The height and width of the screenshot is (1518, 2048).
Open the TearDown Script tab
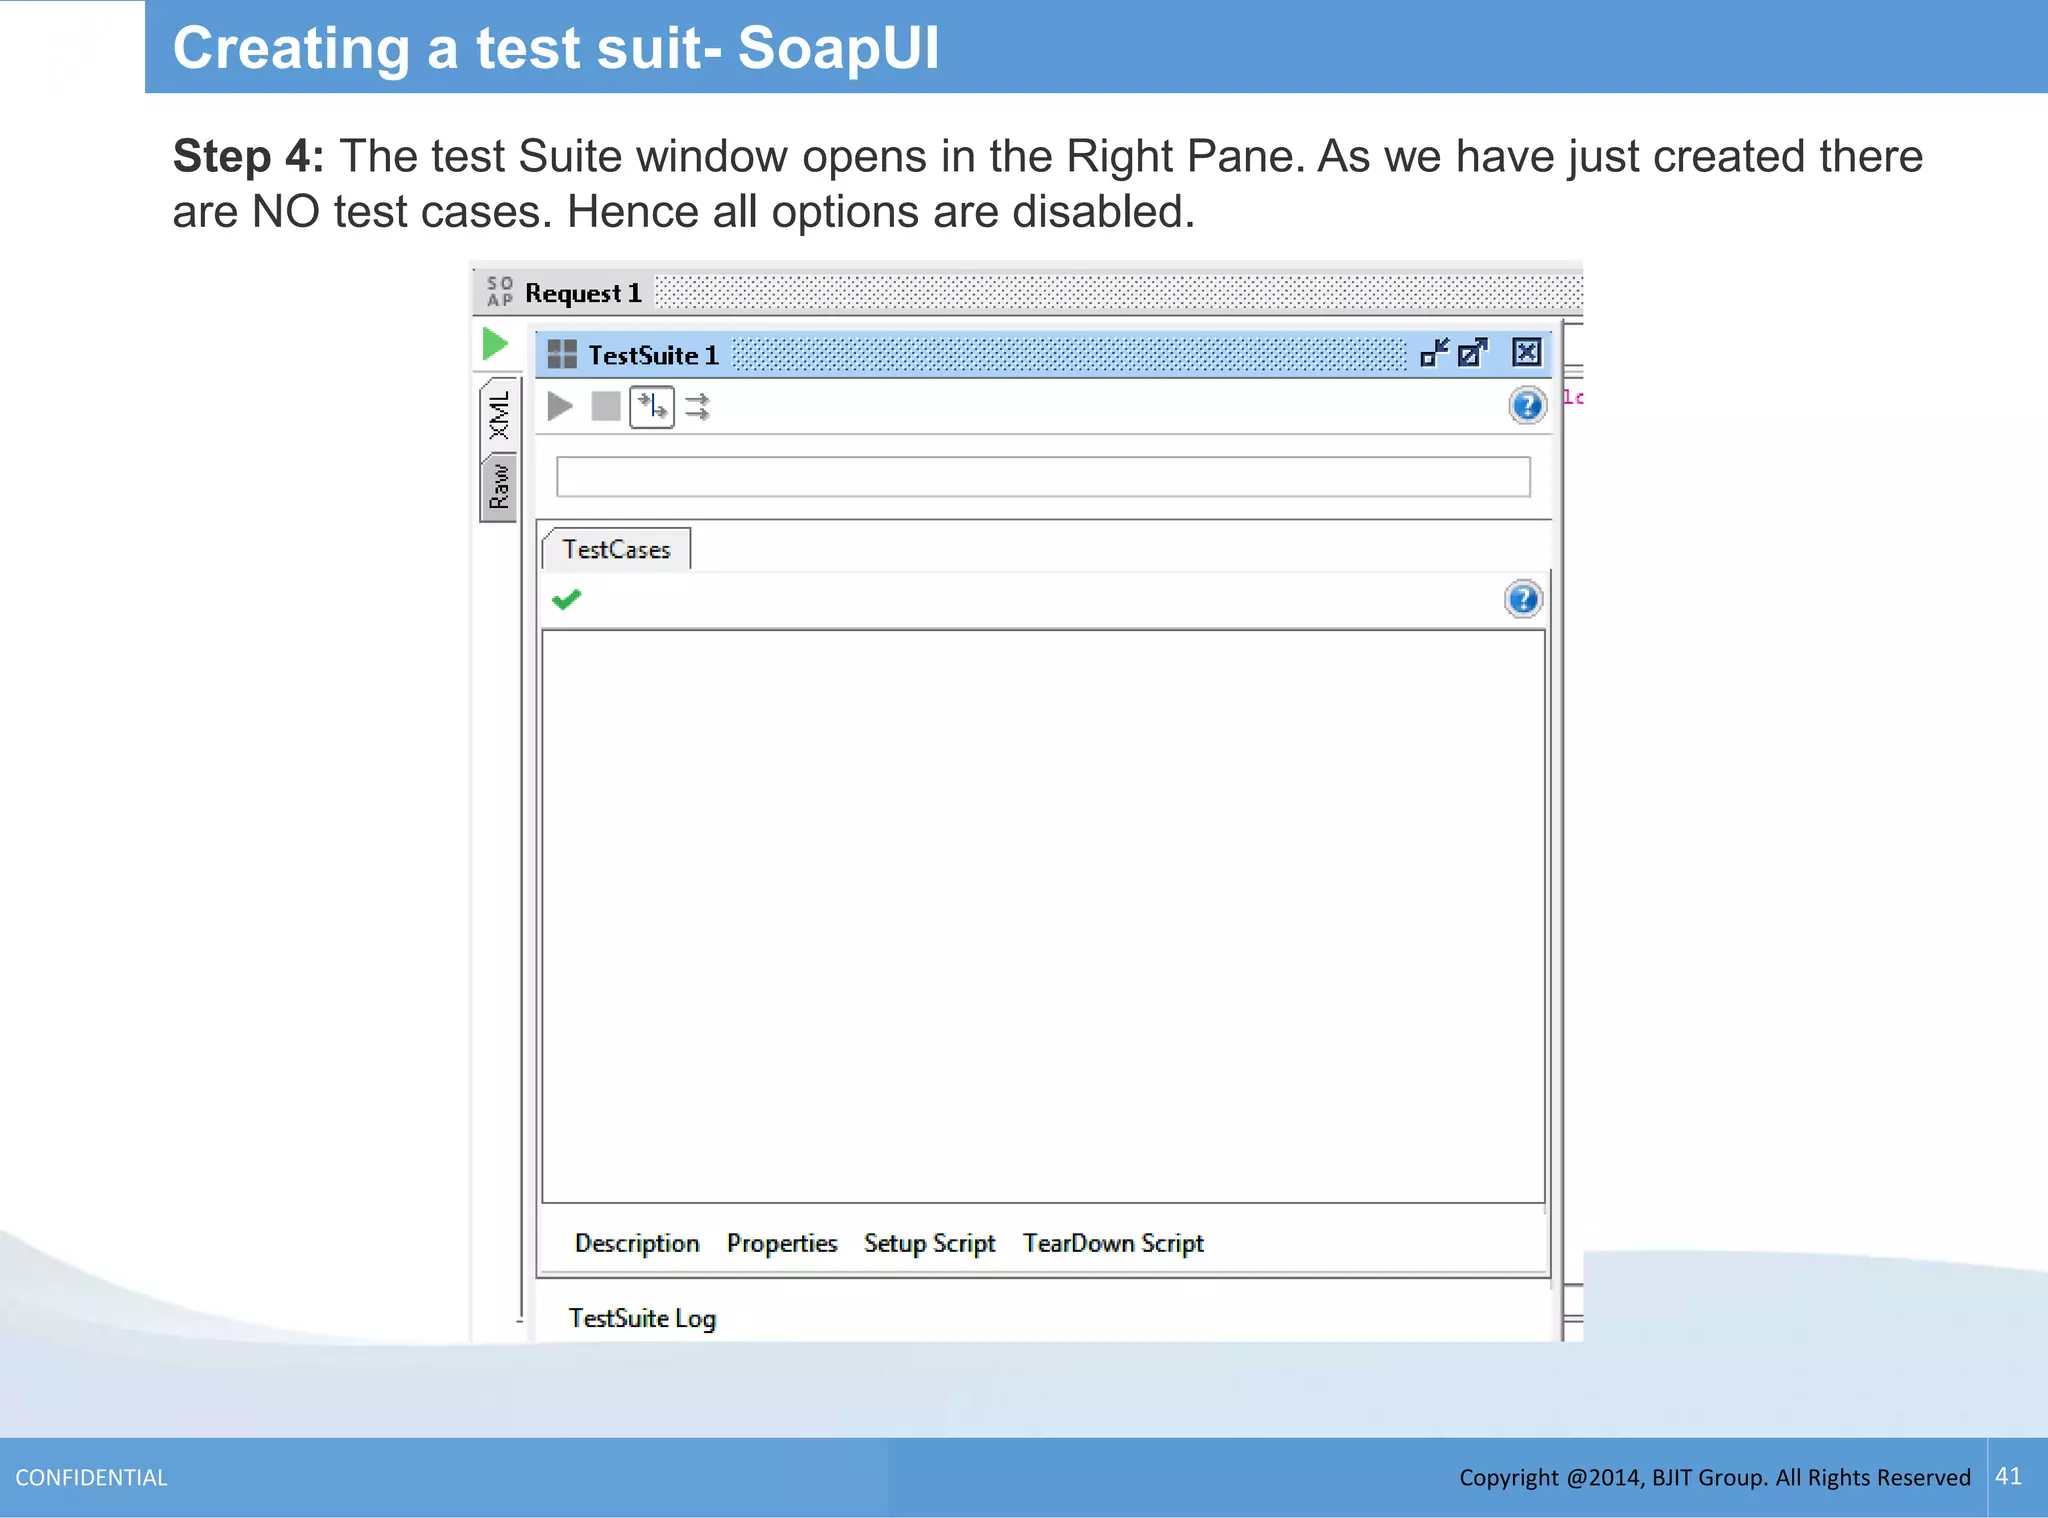point(1113,1243)
